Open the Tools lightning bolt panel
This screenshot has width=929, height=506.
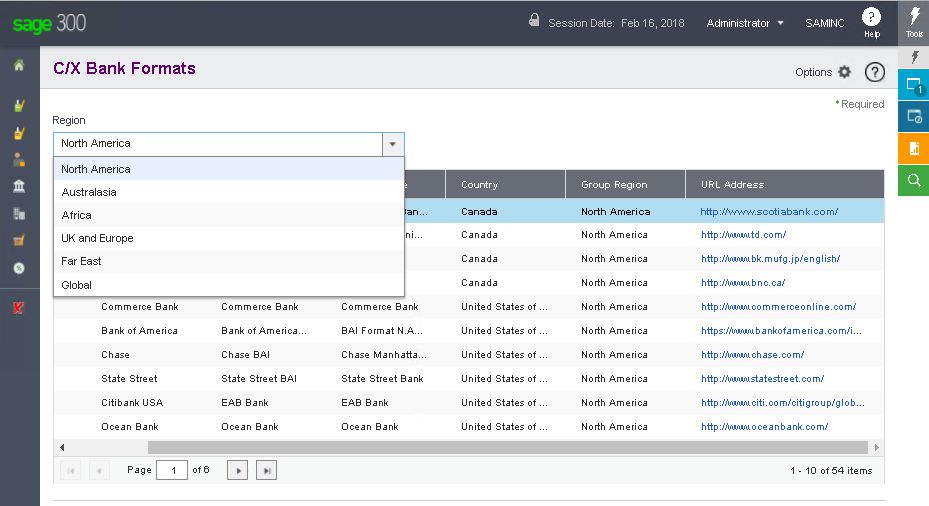pyautogui.click(x=913, y=22)
